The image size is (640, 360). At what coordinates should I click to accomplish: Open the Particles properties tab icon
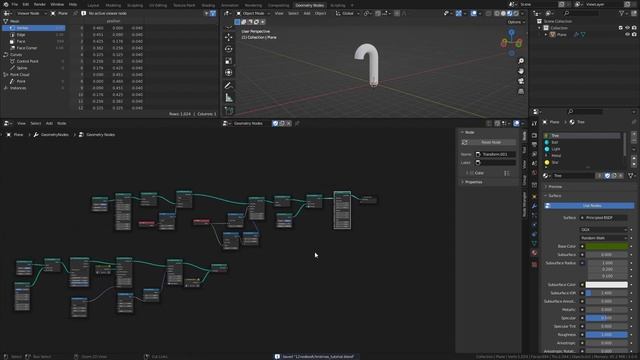534,215
